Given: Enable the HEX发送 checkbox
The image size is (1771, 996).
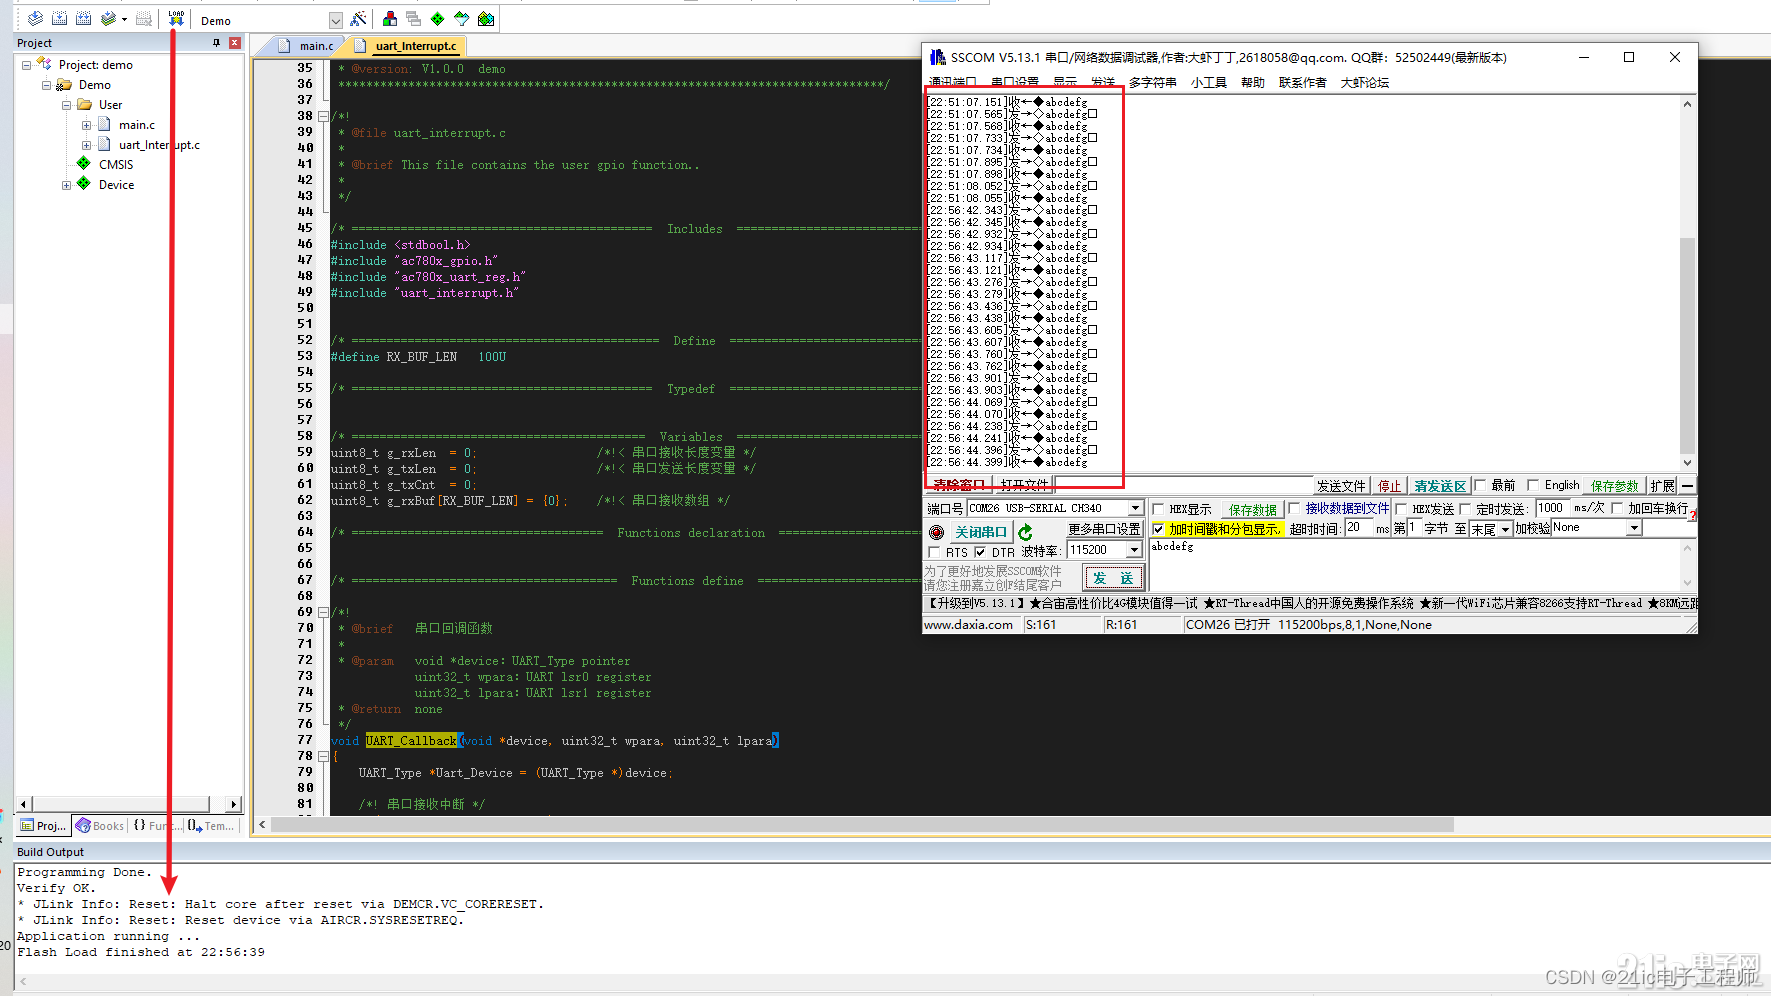Looking at the screenshot, I should (1401, 509).
